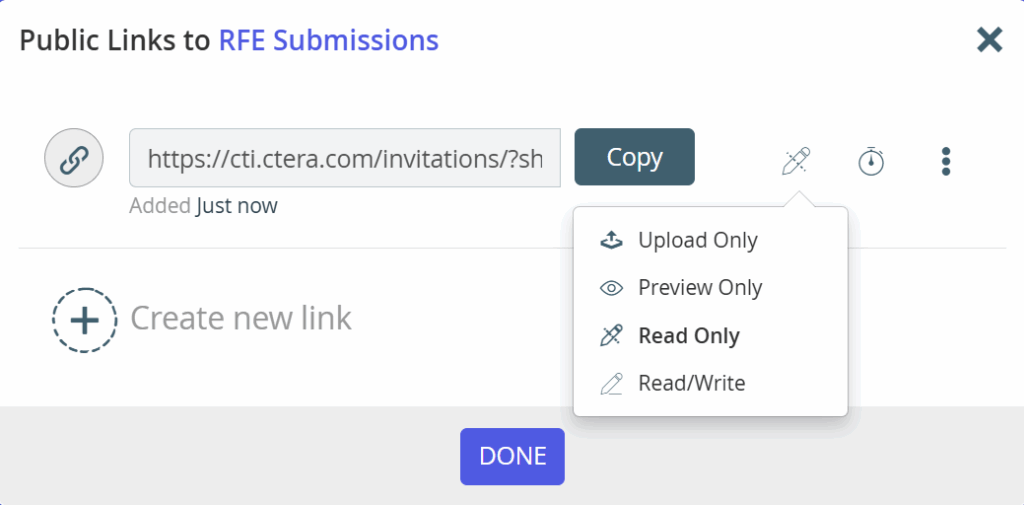Switch link permission to Read/Write

click(x=691, y=383)
